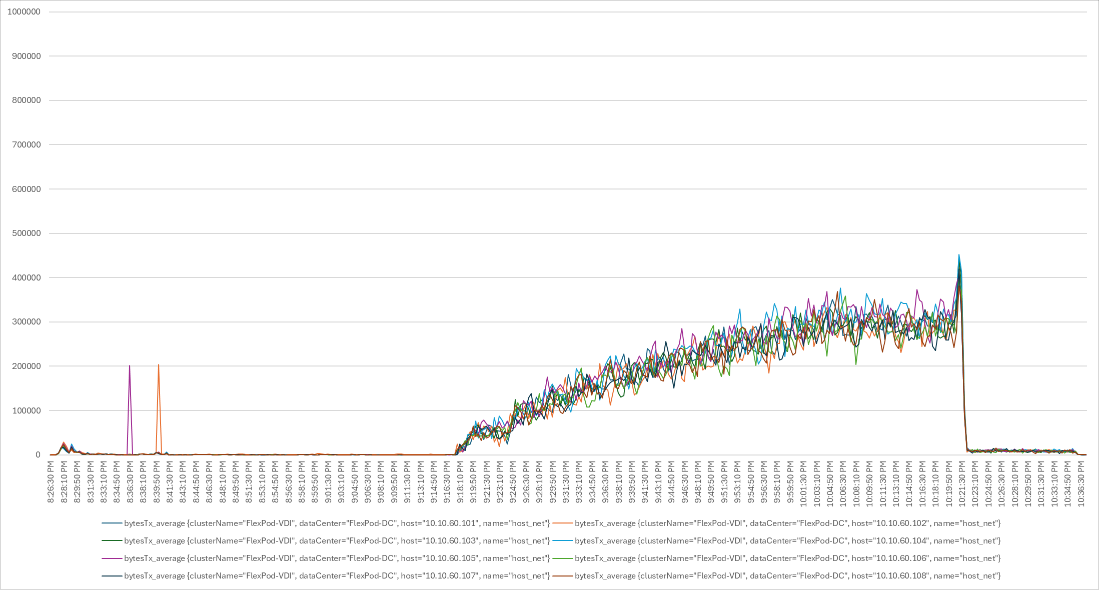Click the 8:46:30 PM x-axis label
The width and height of the screenshot is (1099, 590).
[209, 481]
